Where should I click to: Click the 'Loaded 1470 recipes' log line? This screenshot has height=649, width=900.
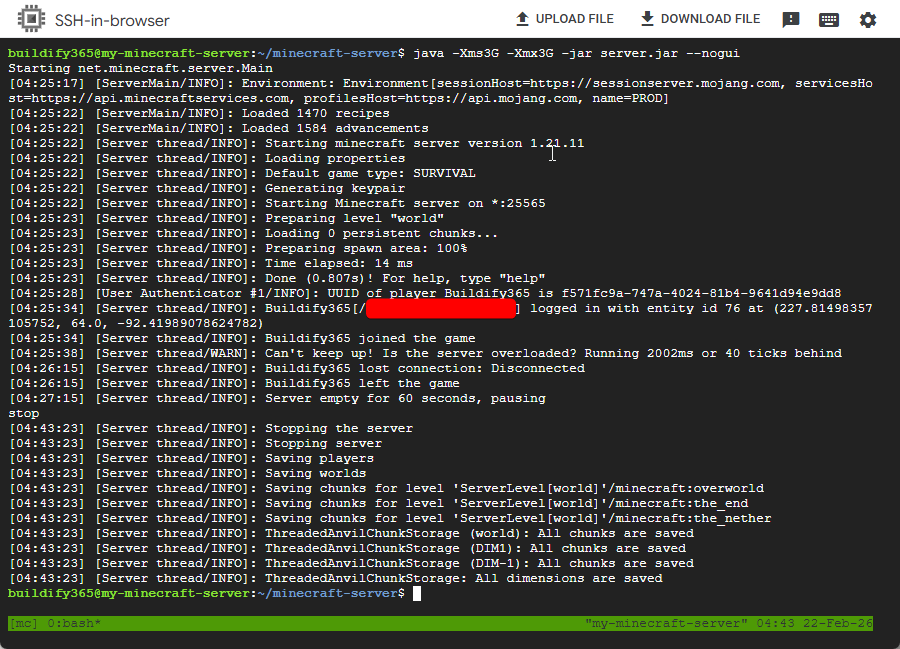[199, 113]
